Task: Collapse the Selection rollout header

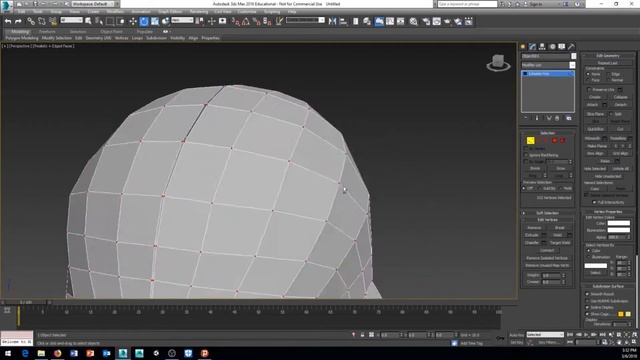Action: click(547, 133)
